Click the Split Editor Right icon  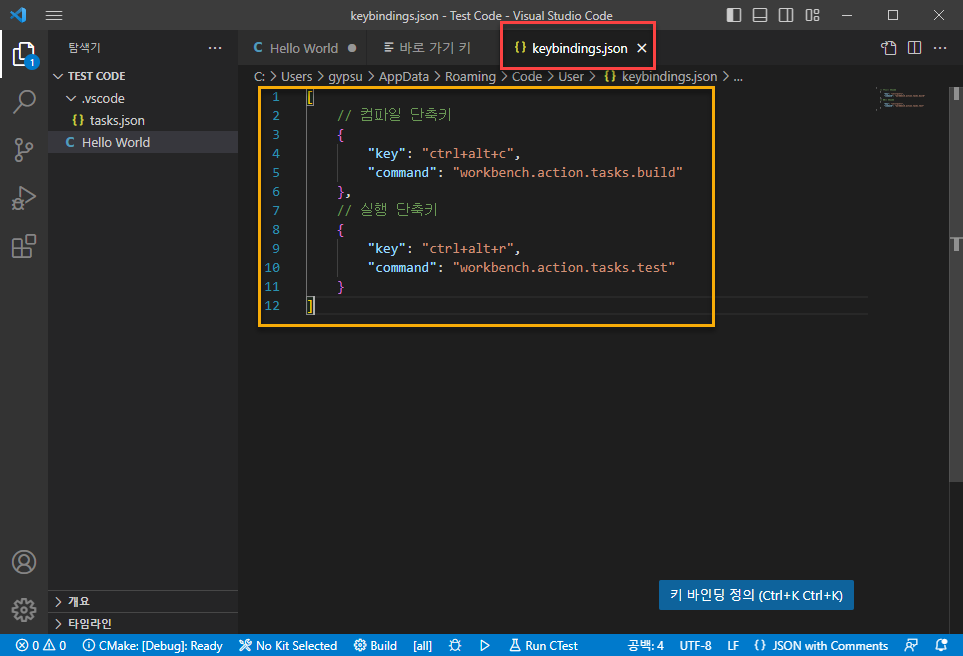click(914, 48)
